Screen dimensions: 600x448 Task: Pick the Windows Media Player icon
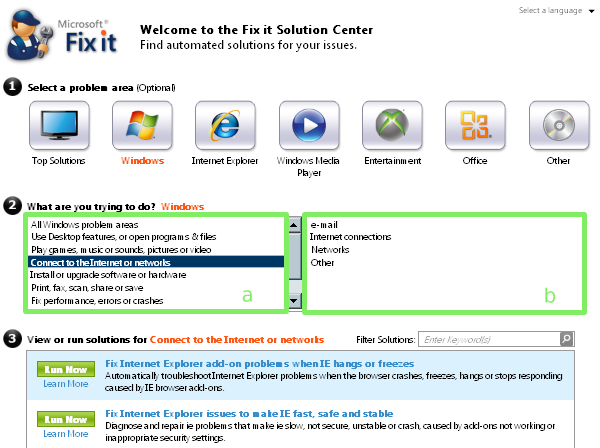coord(309,125)
